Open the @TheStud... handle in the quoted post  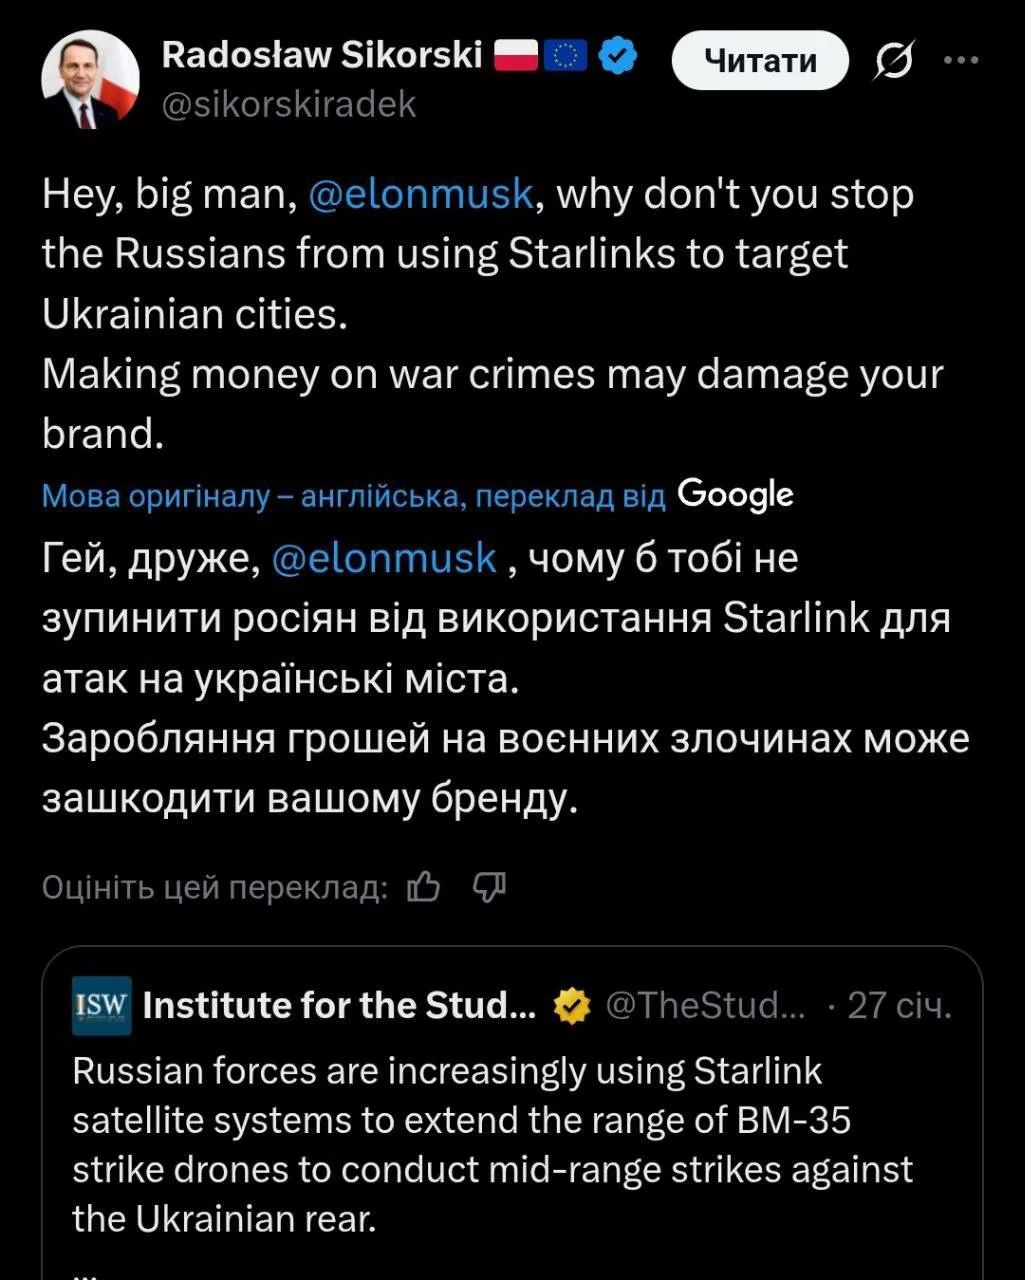(706, 1005)
